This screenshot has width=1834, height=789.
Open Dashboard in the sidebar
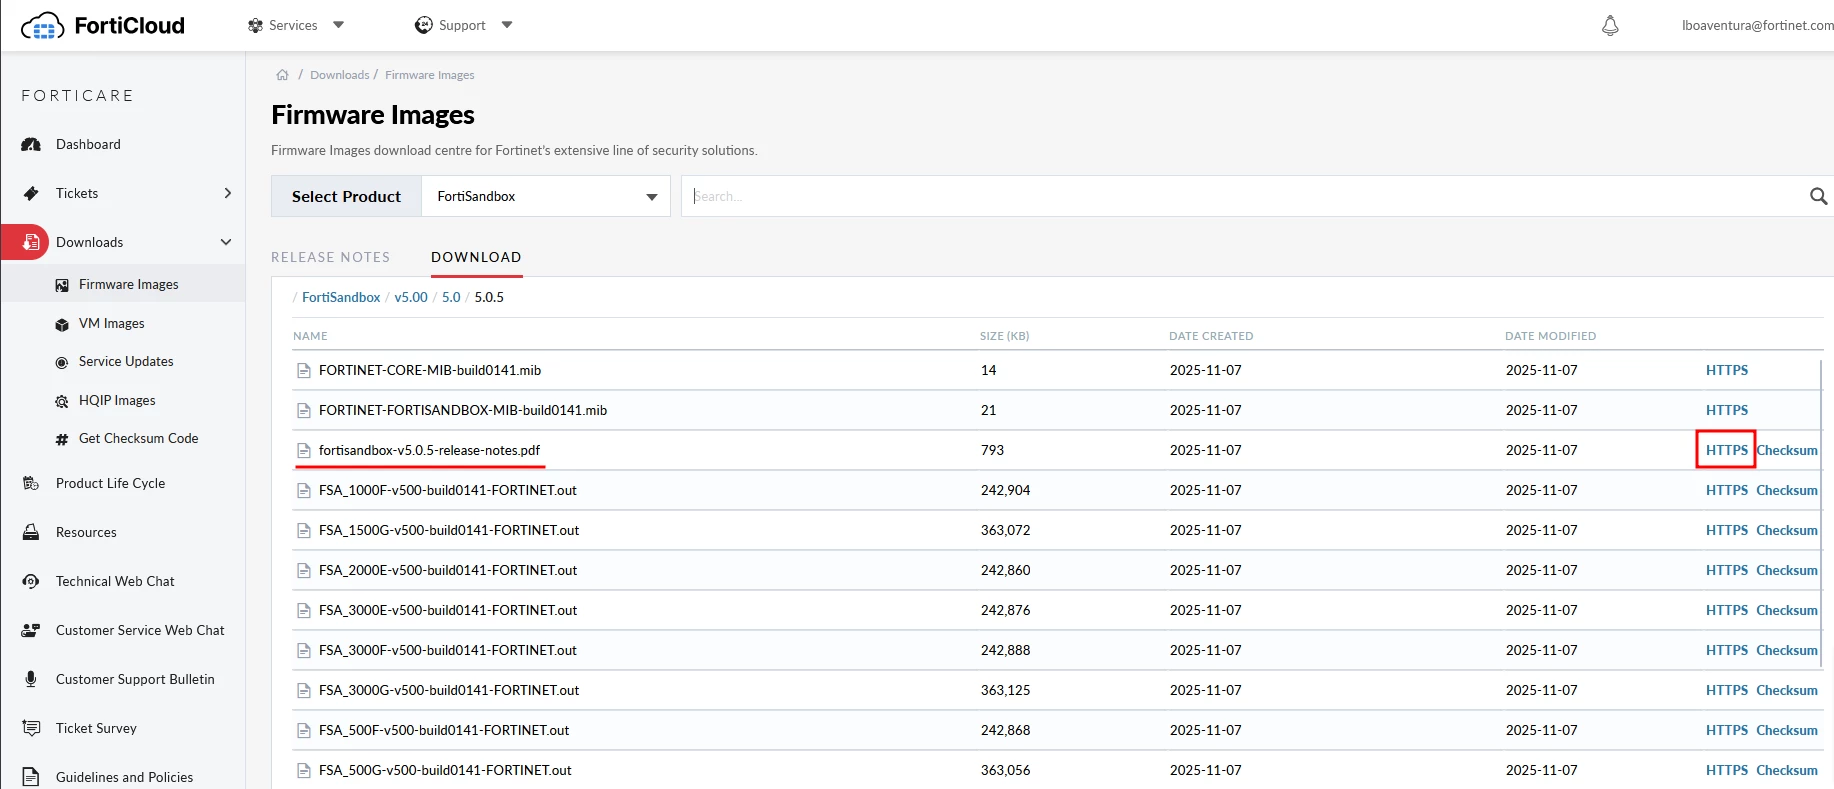pos(88,144)
